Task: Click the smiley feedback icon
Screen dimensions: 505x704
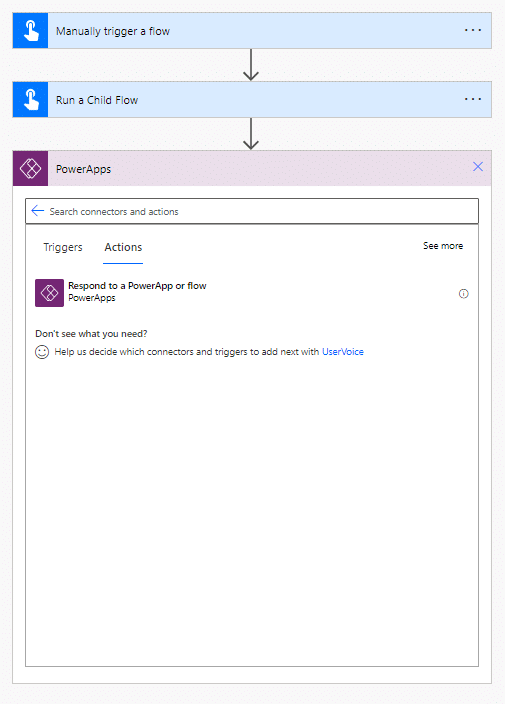Action: (42, 352)
